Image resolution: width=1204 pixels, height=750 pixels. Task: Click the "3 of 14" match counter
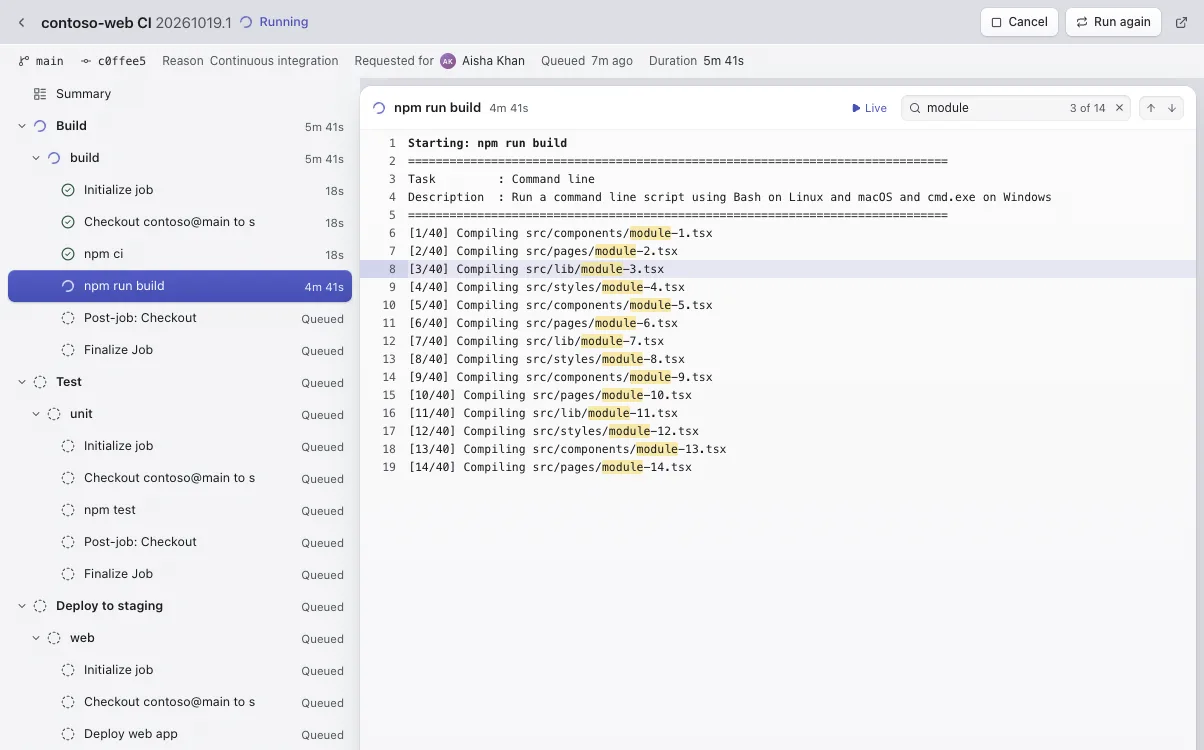(1087, 108)
